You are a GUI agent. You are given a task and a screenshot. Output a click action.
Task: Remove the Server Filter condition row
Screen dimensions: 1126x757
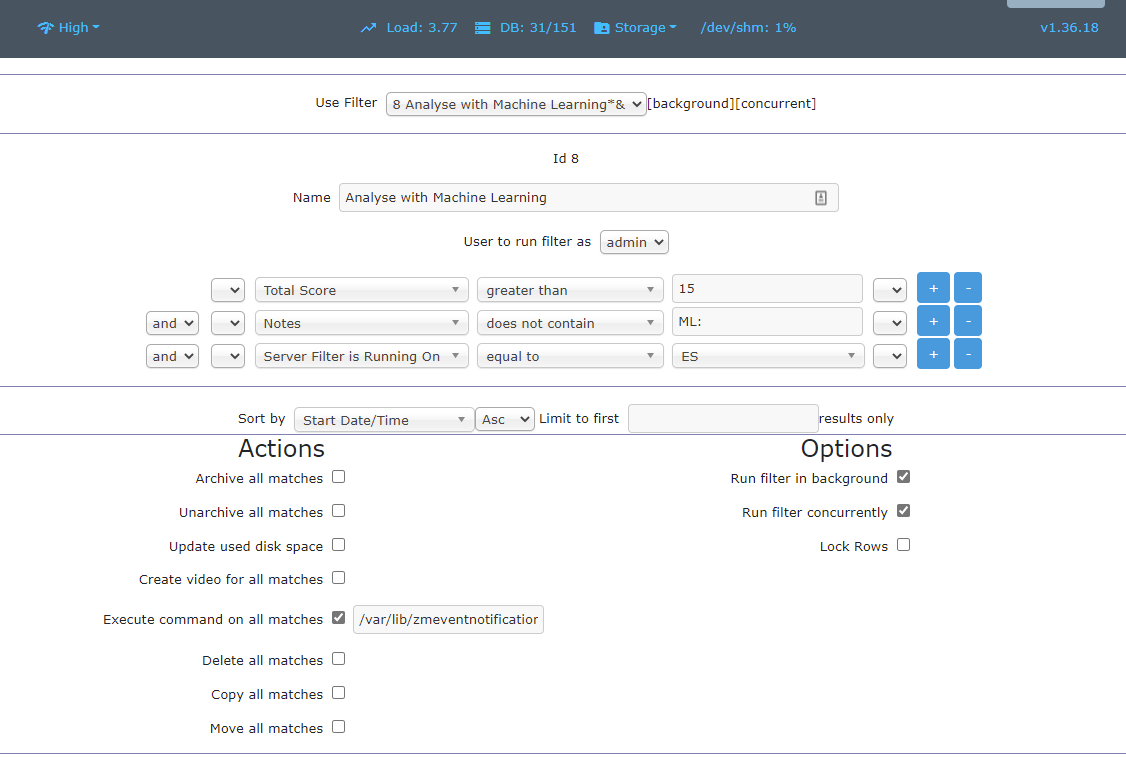pos(968,354)
